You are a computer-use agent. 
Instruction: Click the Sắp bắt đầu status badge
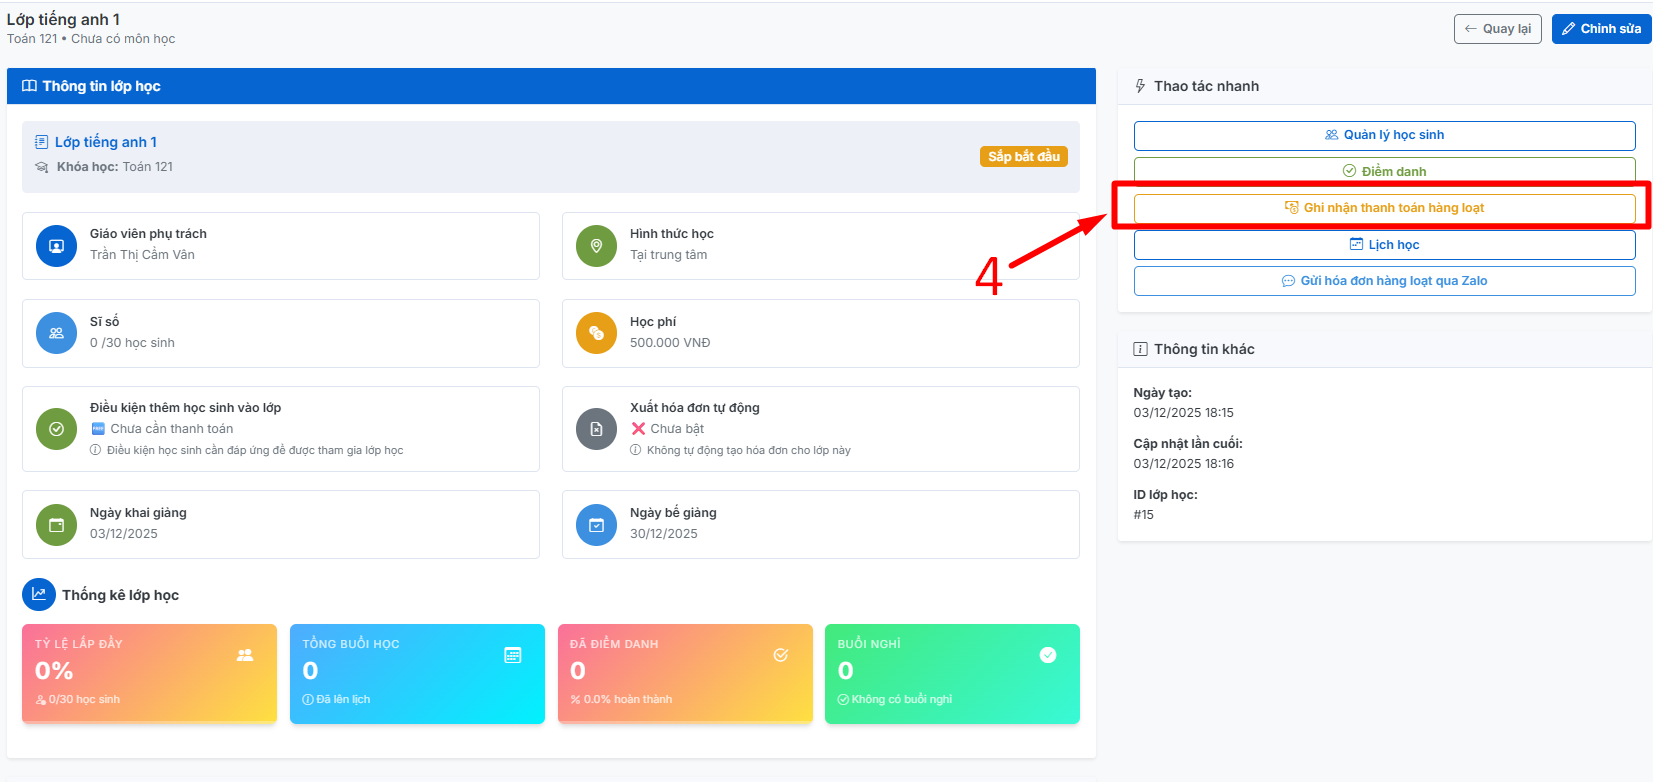(x=1024, y=157)
